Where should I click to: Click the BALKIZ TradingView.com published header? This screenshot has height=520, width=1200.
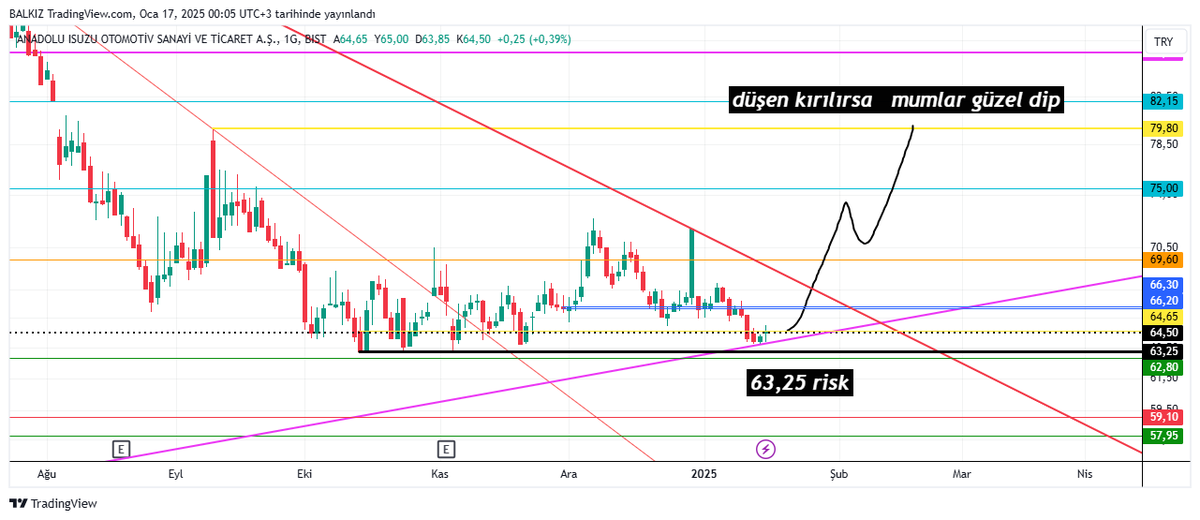point(192,14)
